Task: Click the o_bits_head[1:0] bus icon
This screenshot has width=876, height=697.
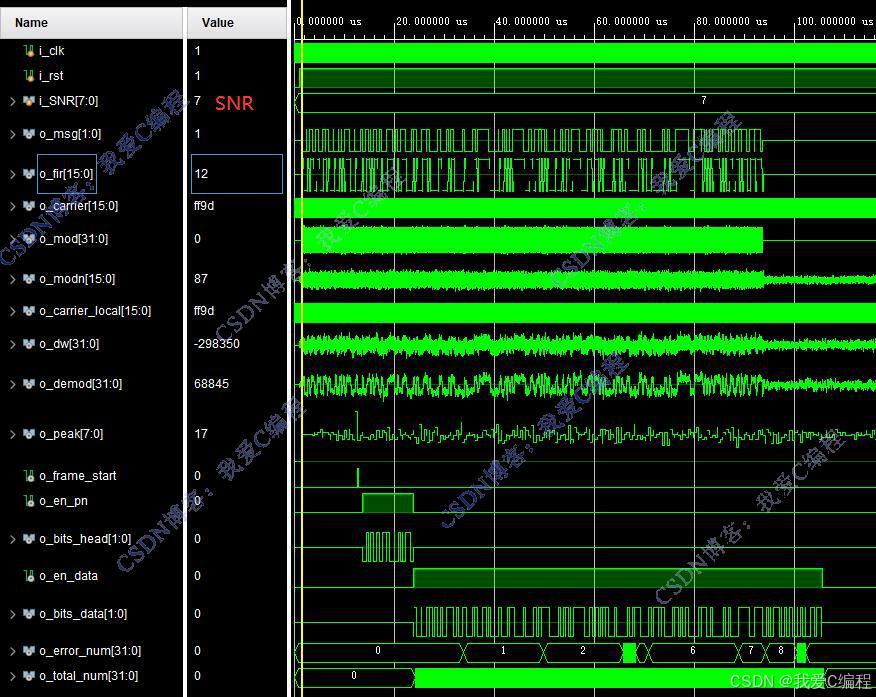Action: coord(28,538)
